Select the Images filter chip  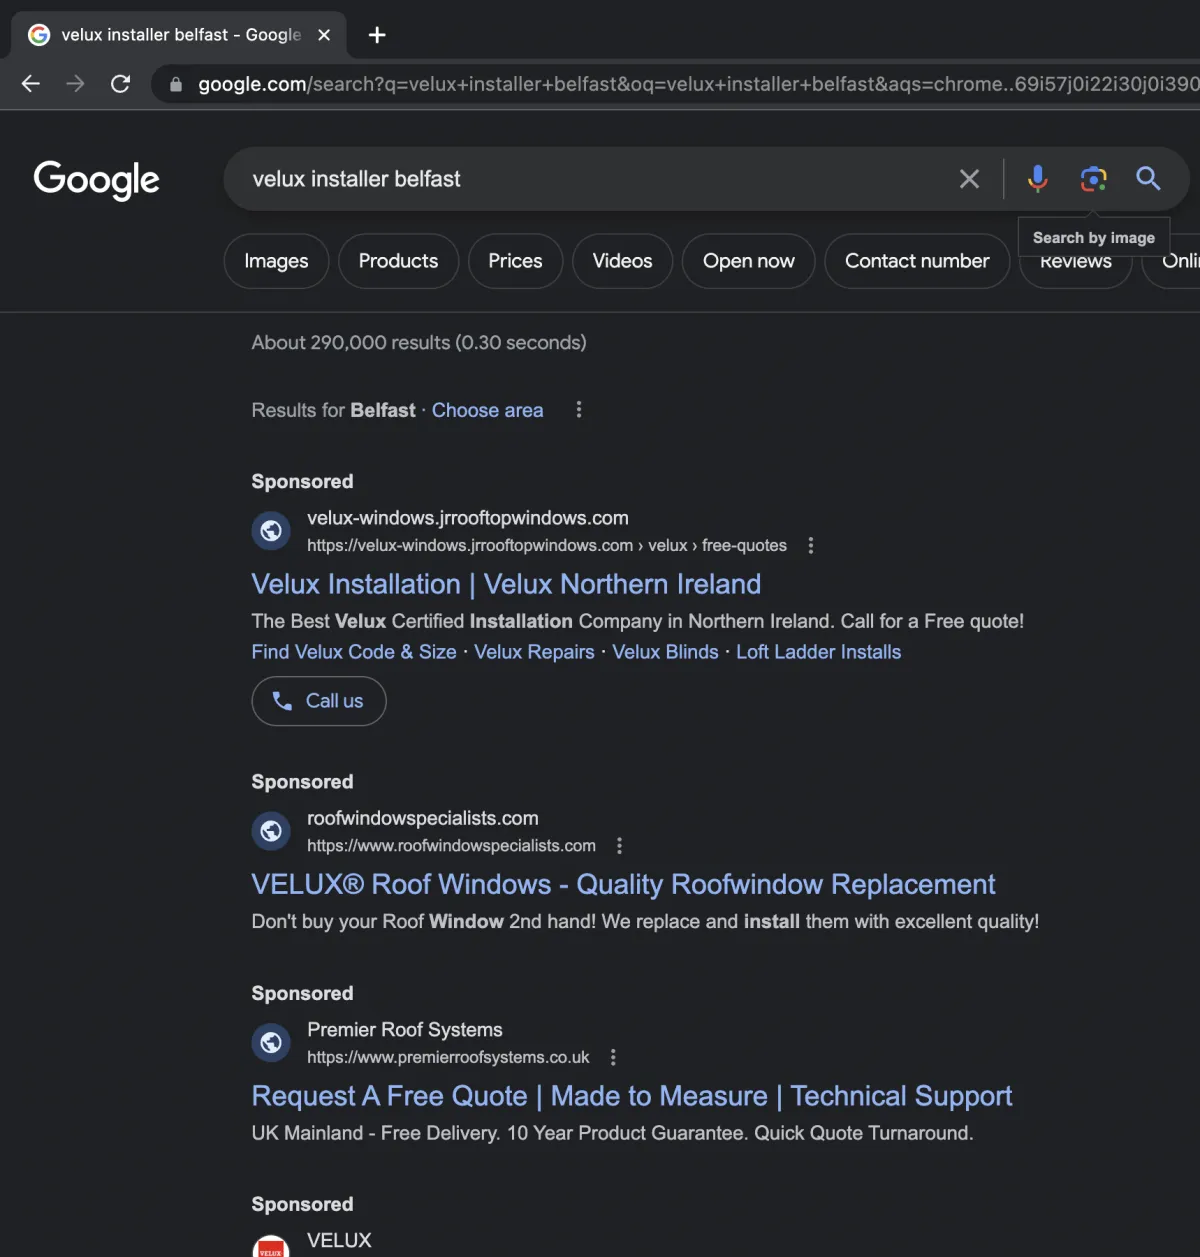pos(276,261)
